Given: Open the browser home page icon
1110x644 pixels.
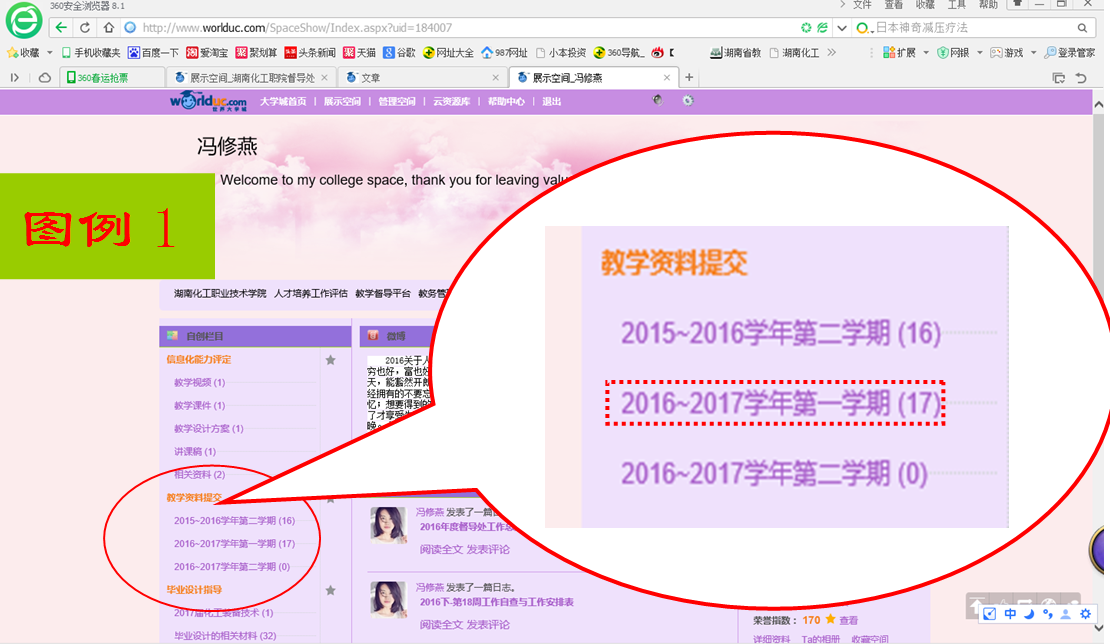Looking at the screenshot, I should coord(108,28).
